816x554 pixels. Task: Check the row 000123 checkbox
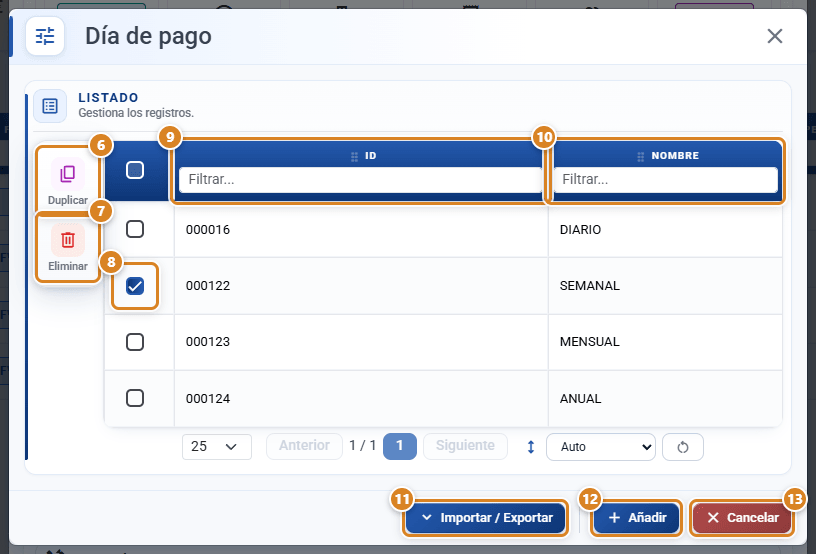(135, 342)
